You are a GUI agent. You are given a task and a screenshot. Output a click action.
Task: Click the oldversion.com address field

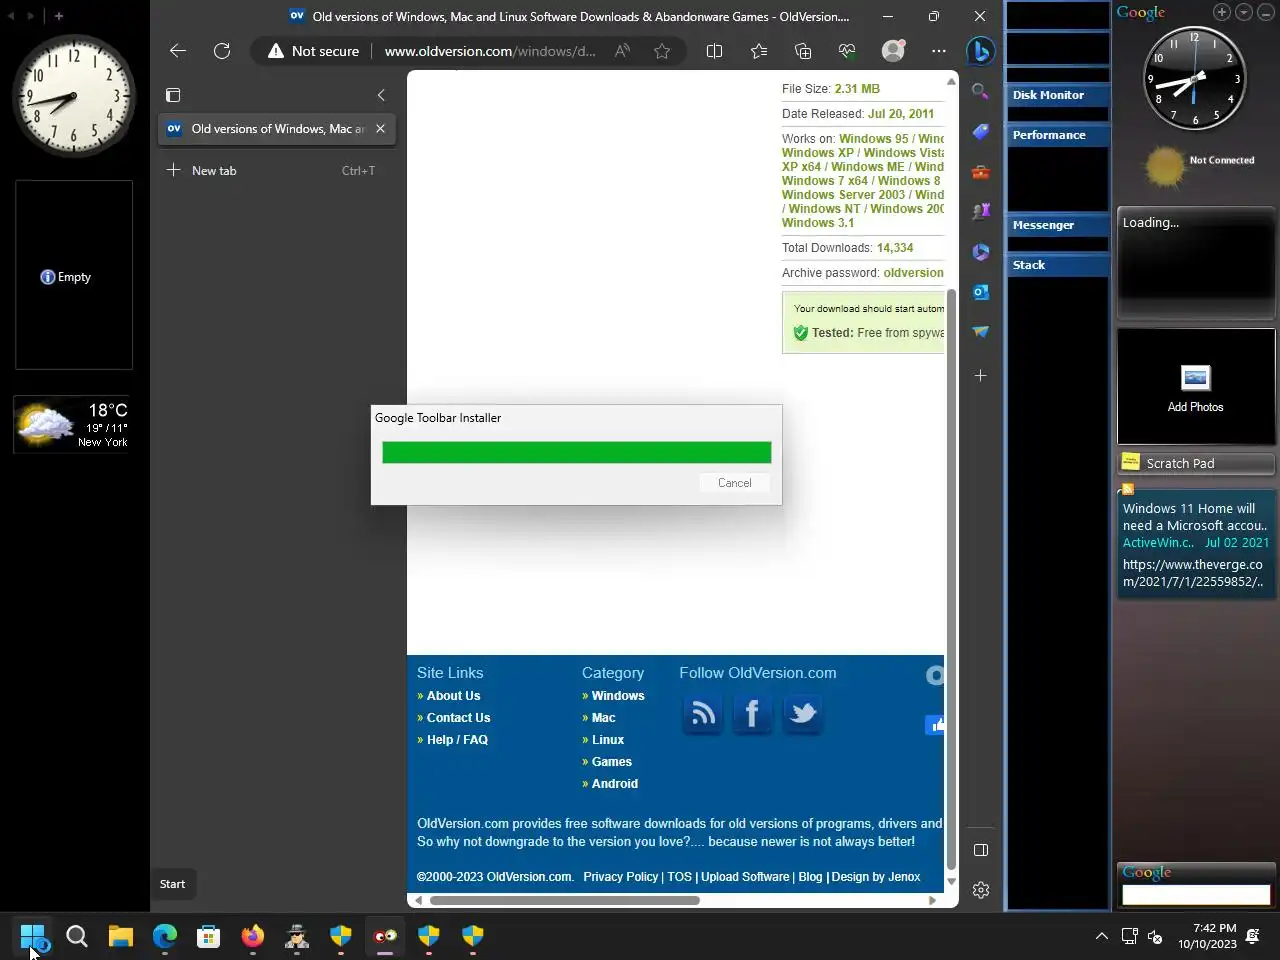point(490,51)
